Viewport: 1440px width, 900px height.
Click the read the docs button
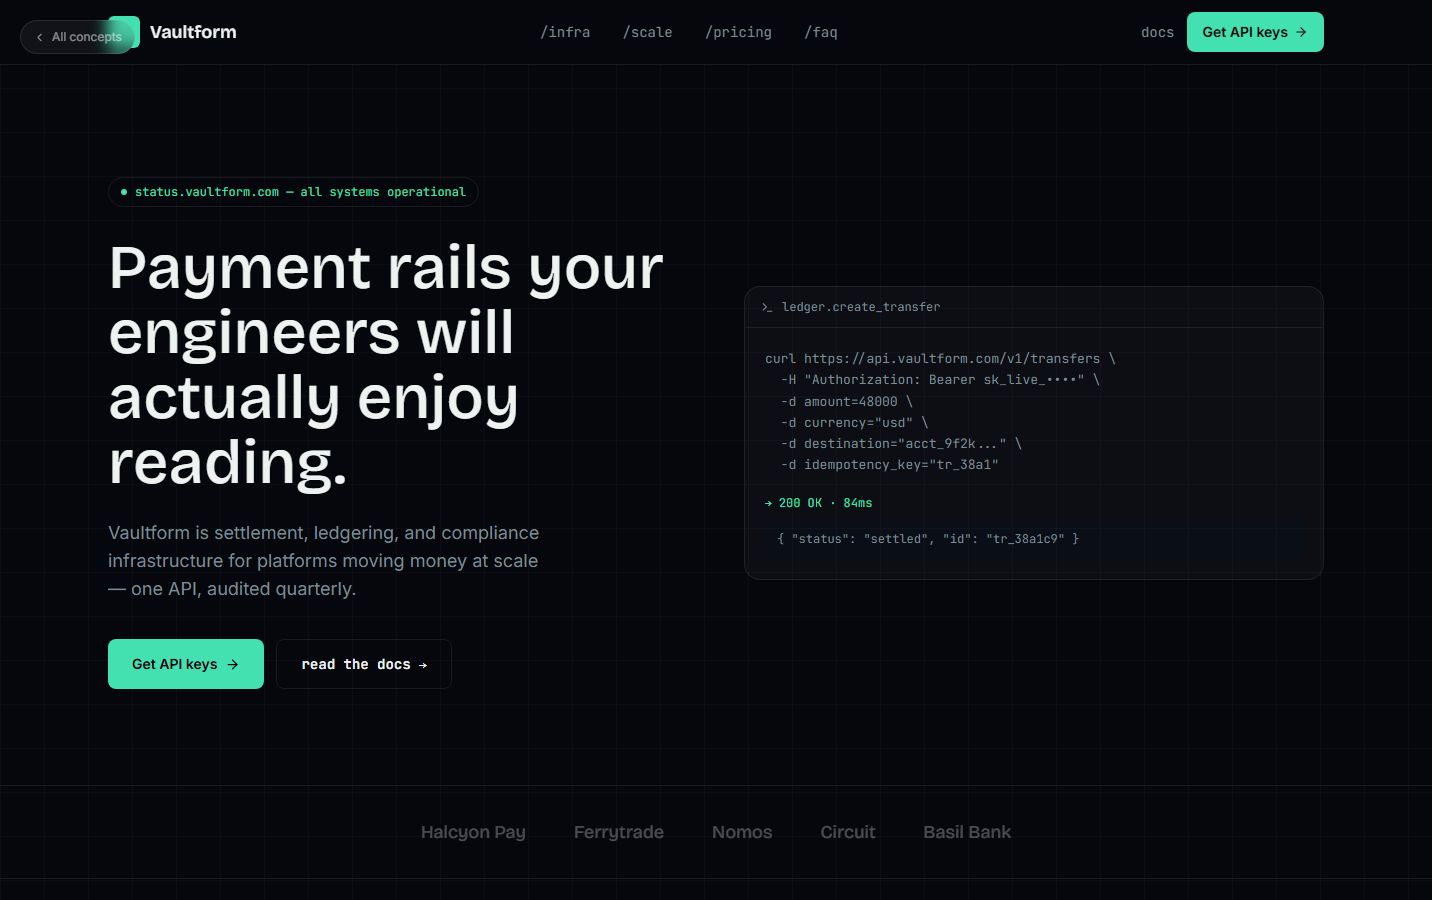(364, 664)
